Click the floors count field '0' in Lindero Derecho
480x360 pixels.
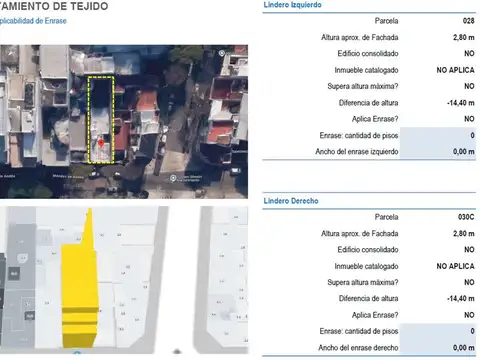pos(438,331)
